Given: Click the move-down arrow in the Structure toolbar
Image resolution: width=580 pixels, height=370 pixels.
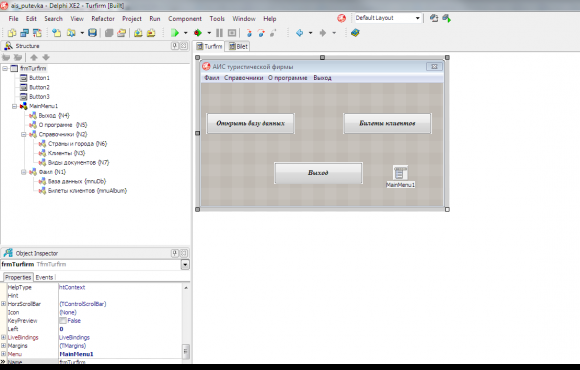Looking at the screenshot, I should 46,57.
